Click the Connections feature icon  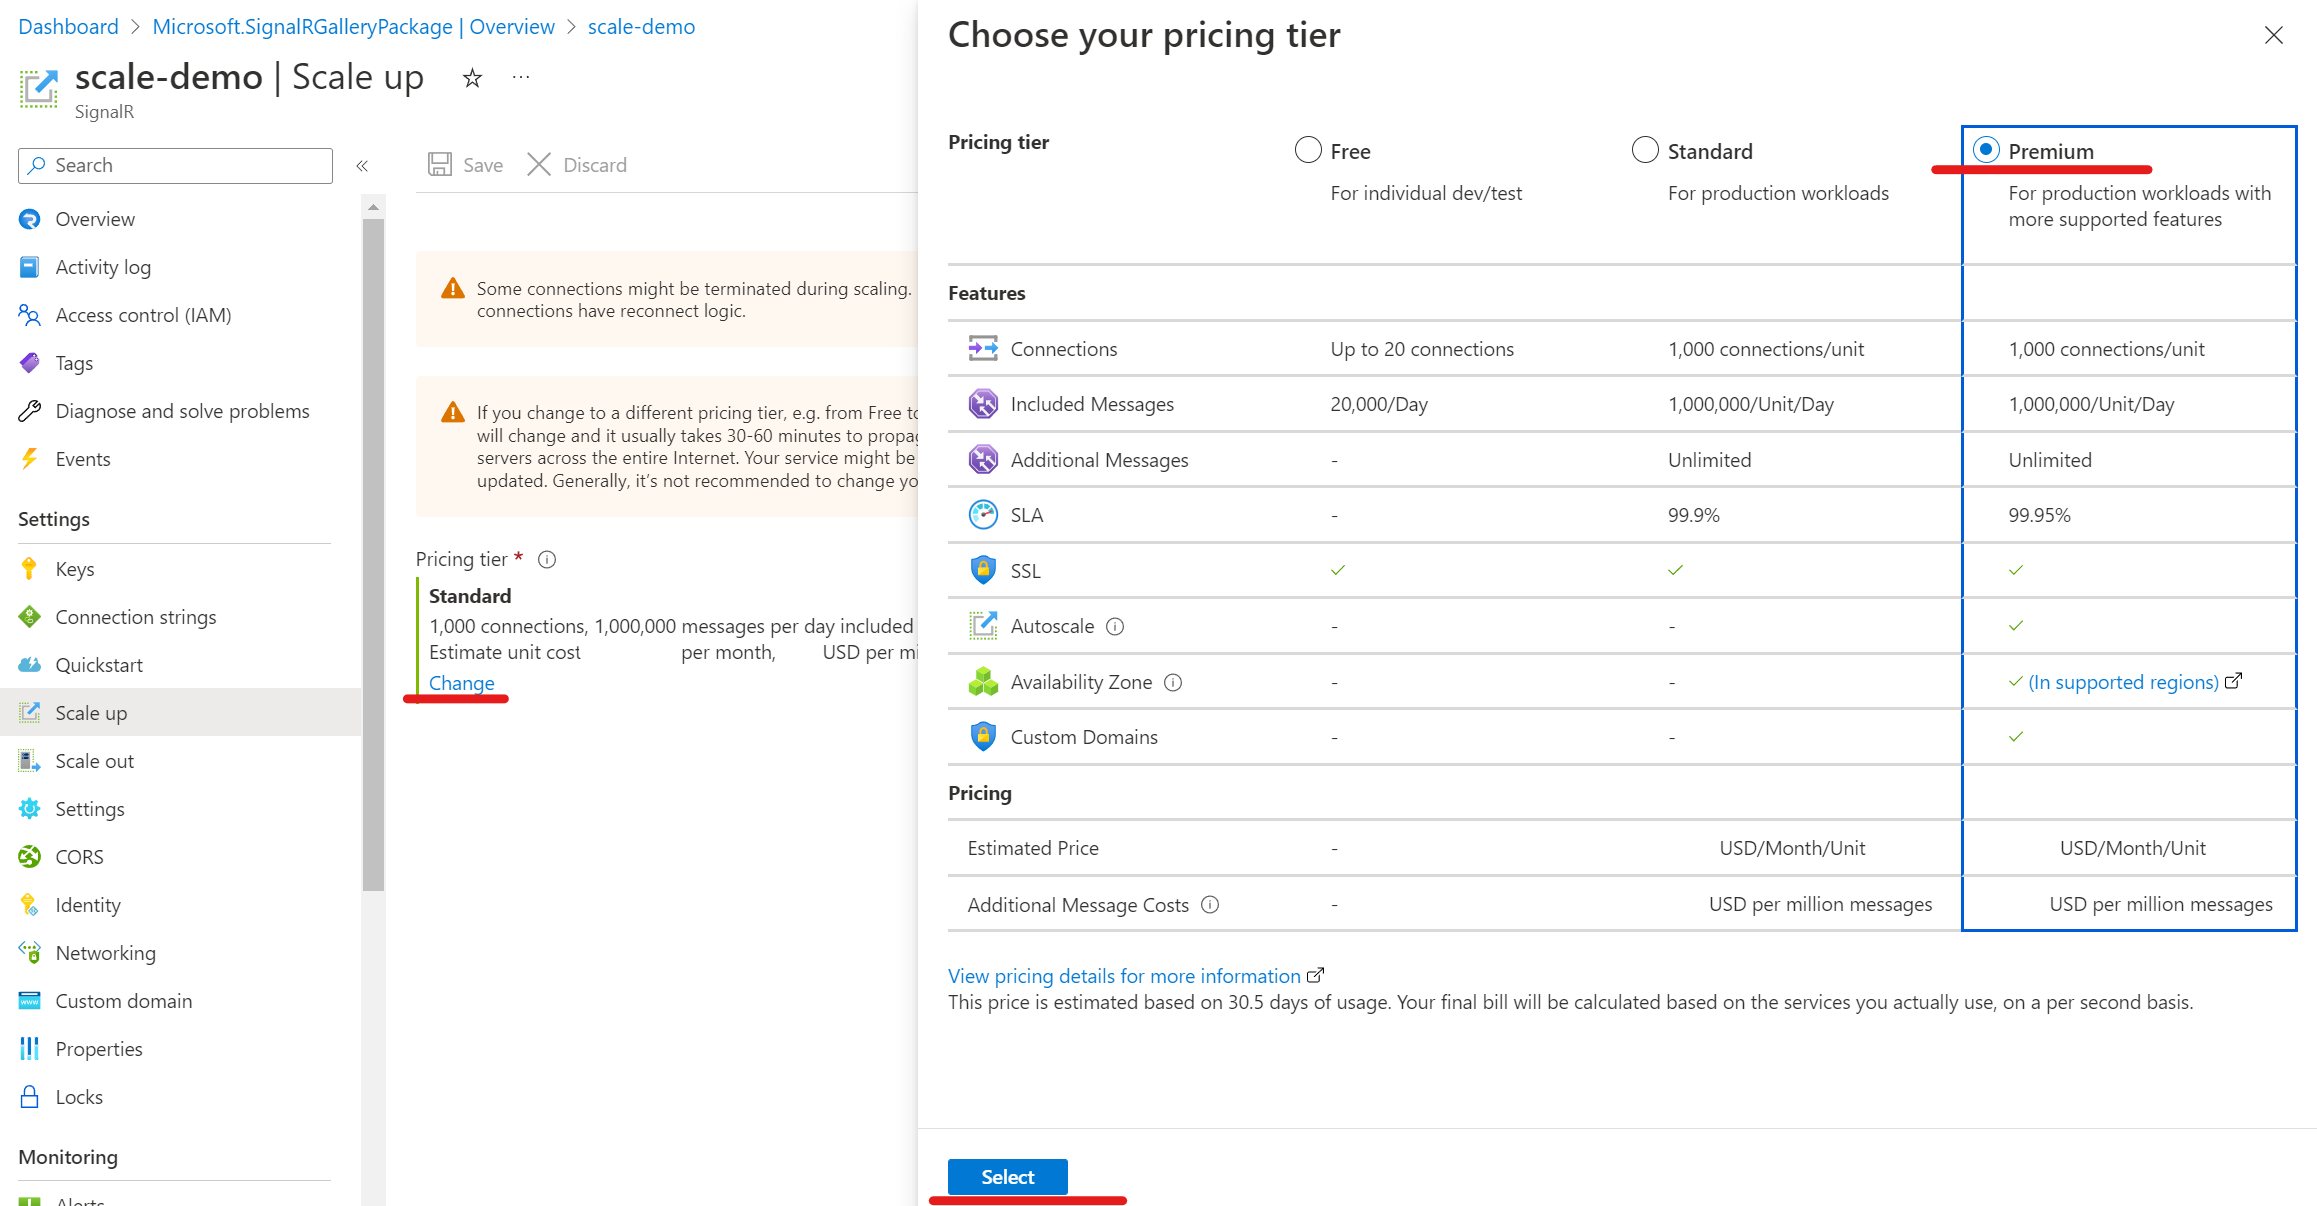(x=979, y=348)
